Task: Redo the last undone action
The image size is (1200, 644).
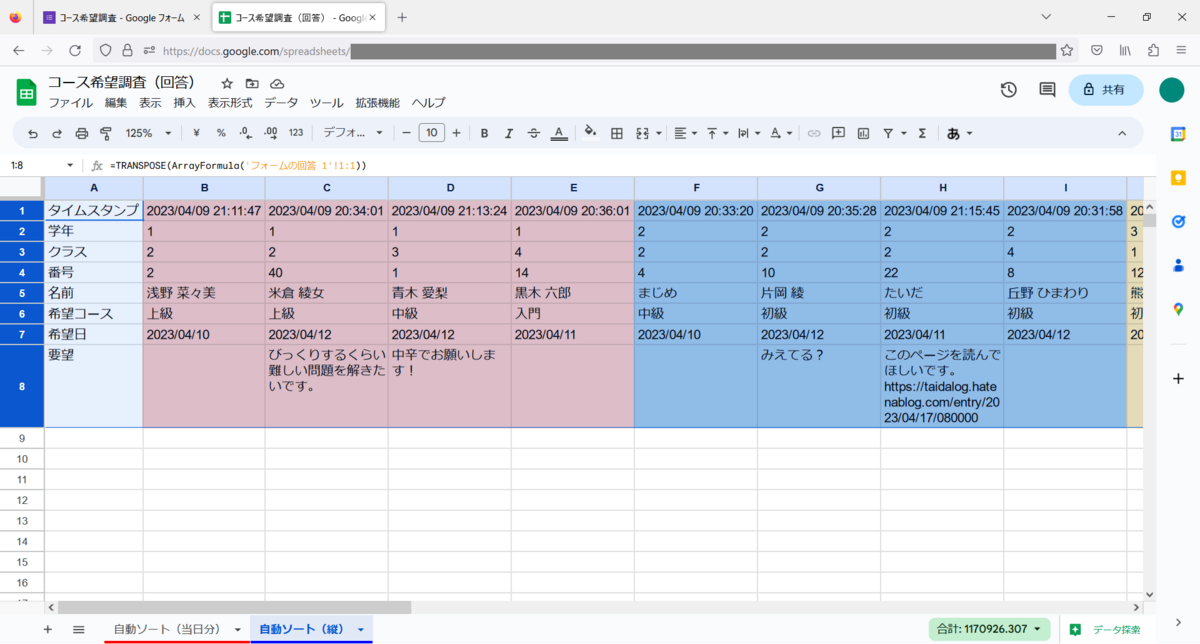Action: [x=57, y=133]
